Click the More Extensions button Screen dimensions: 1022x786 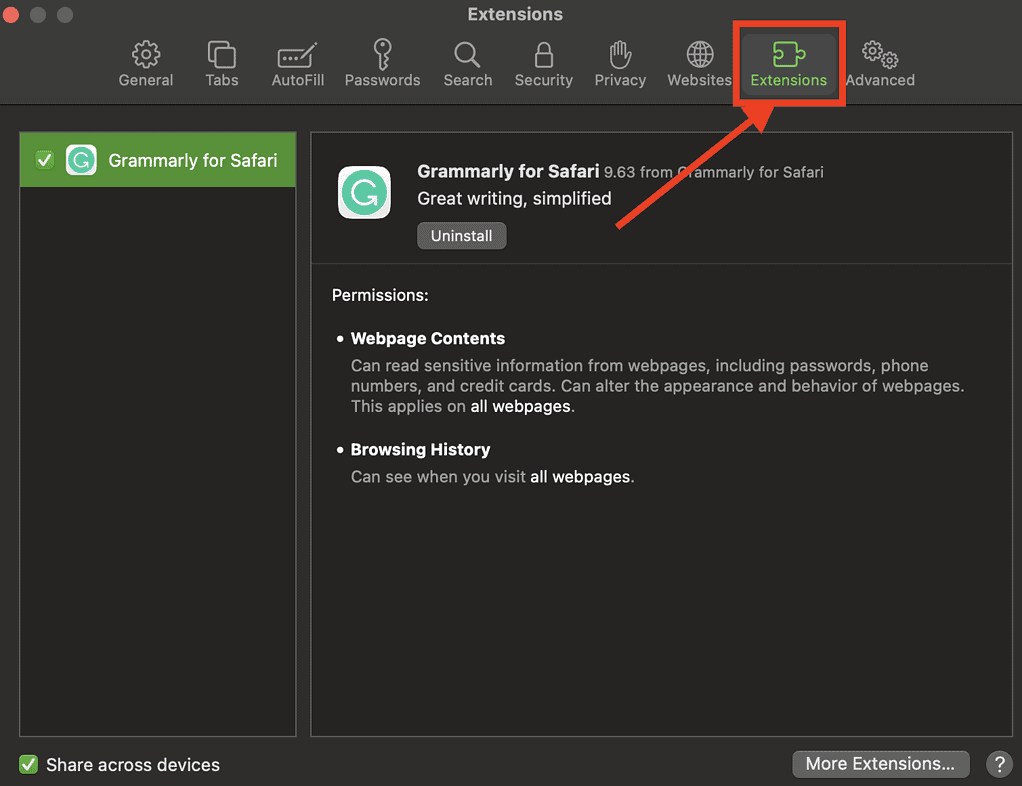pyautogui.click(x=881, y=764)
